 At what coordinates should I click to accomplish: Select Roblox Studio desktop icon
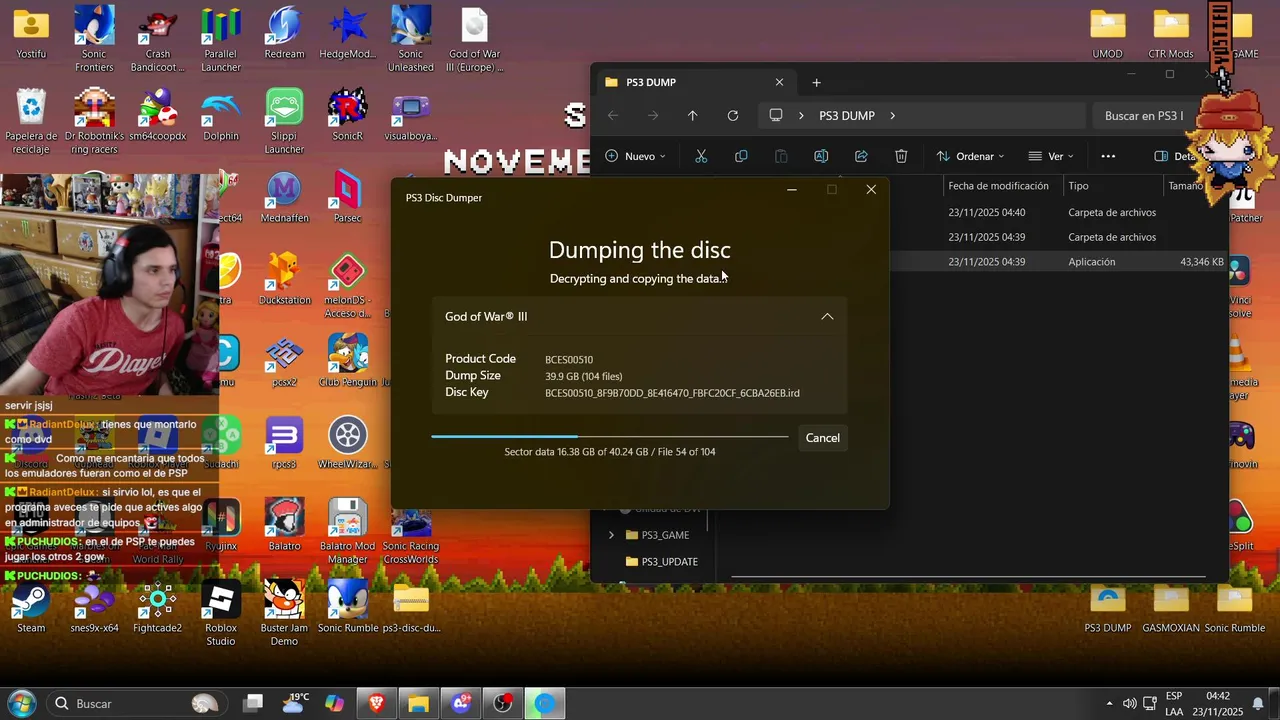[x=221, y=614]
